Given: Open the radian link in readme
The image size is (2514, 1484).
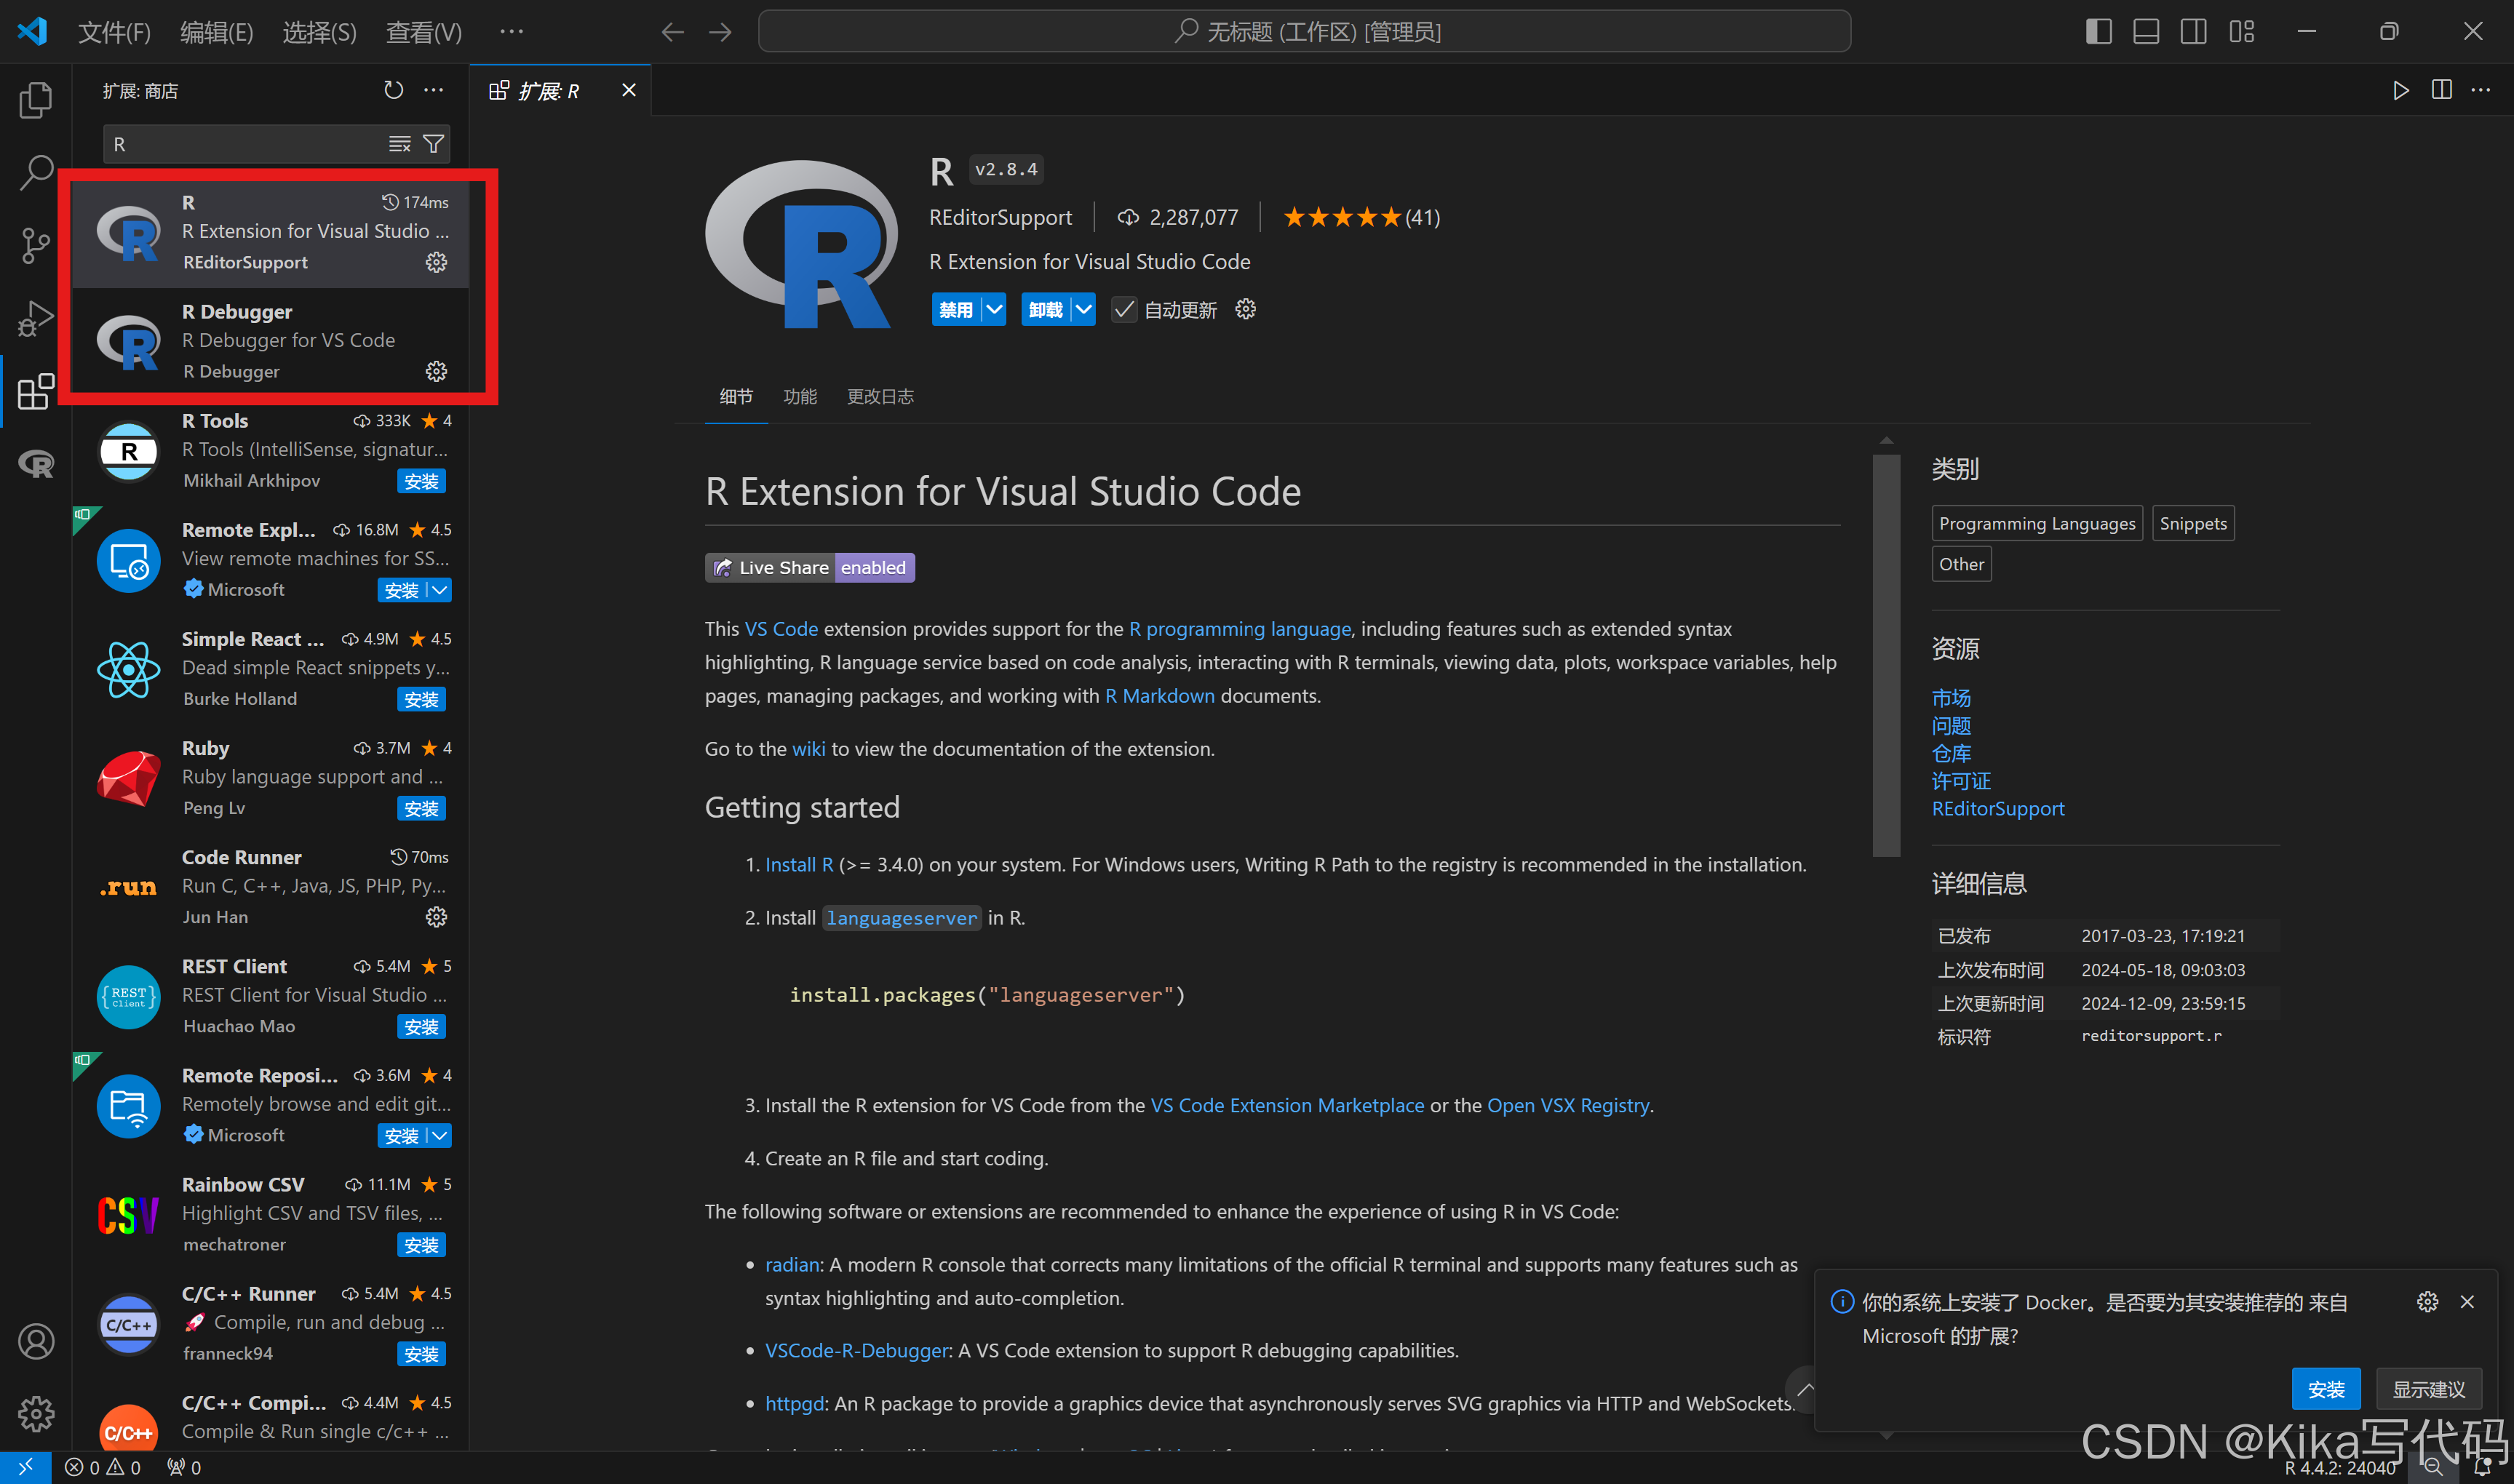Looking at the screenshot, I should 791,1264.
